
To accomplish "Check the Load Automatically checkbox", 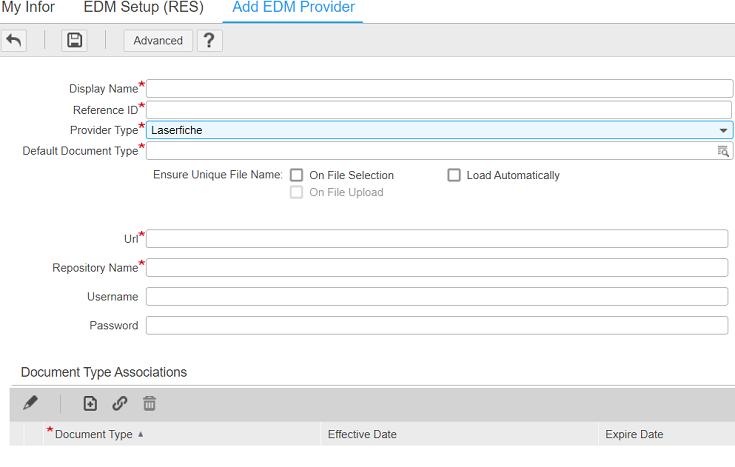I will coord(454,175).
